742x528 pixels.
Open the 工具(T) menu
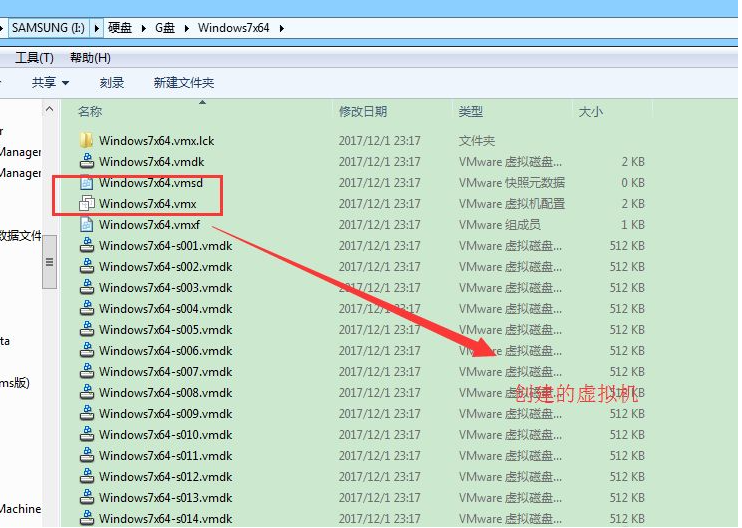tap(34, 58)
